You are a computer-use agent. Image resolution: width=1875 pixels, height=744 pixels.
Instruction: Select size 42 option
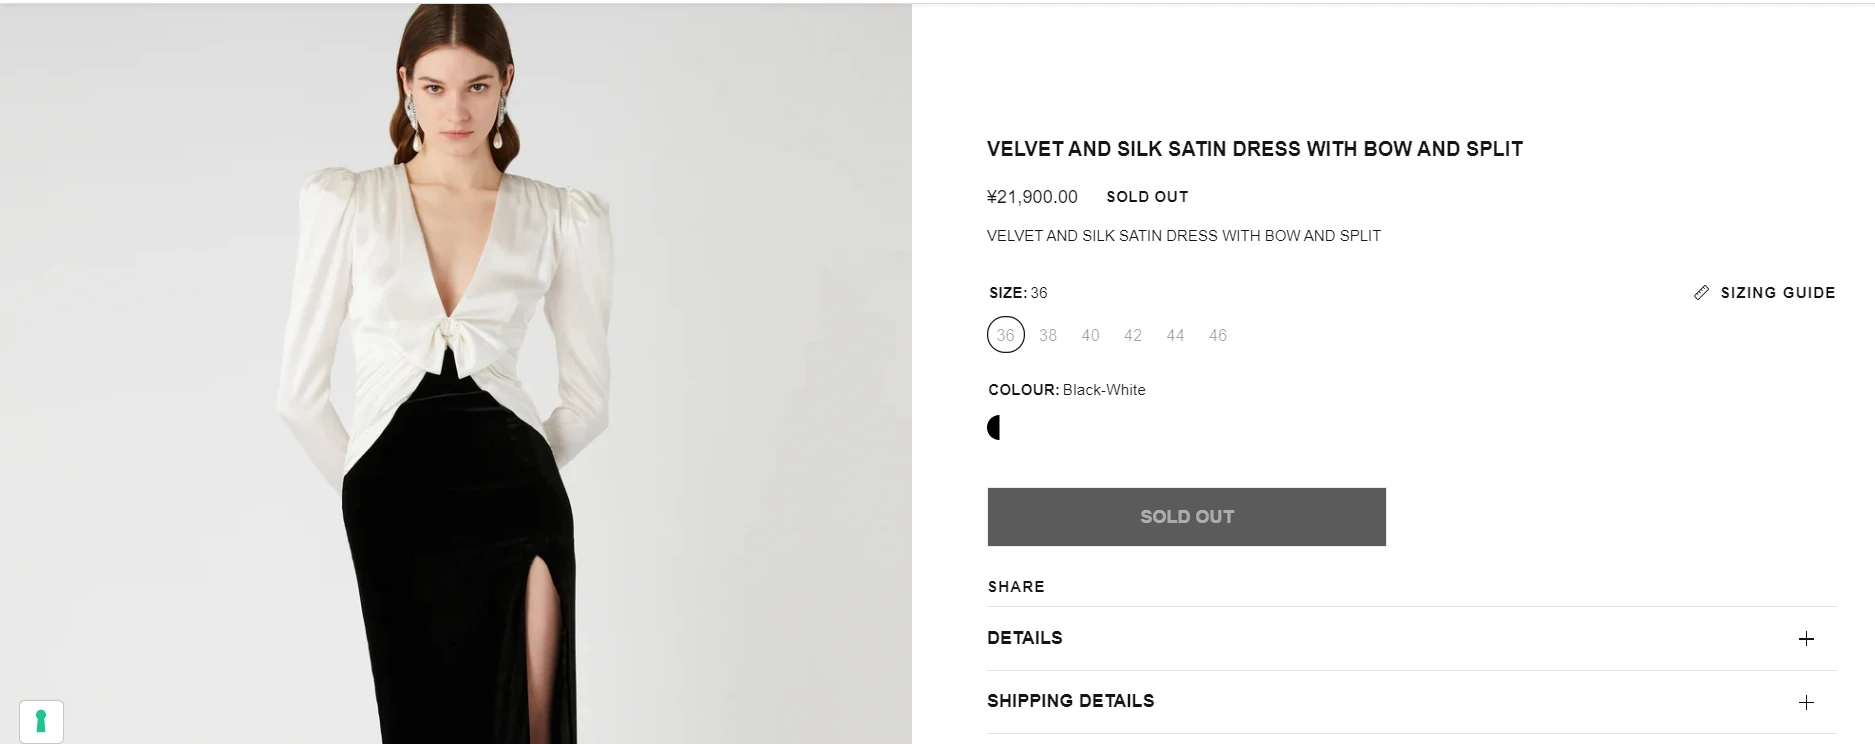point(1132,335)
